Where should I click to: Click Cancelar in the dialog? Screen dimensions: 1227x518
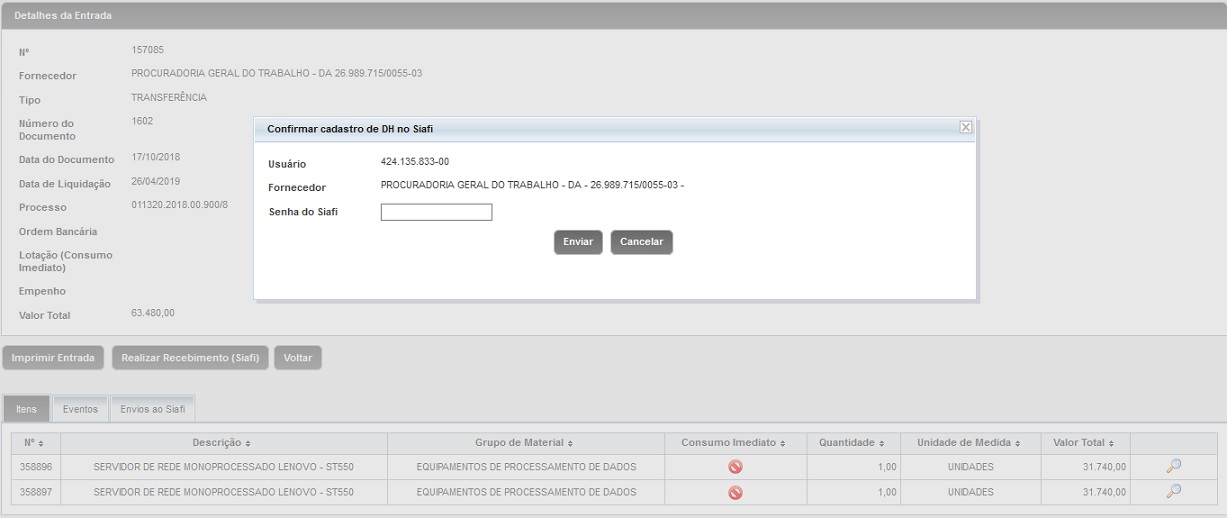pyautogui.click(x=641, y=242)
